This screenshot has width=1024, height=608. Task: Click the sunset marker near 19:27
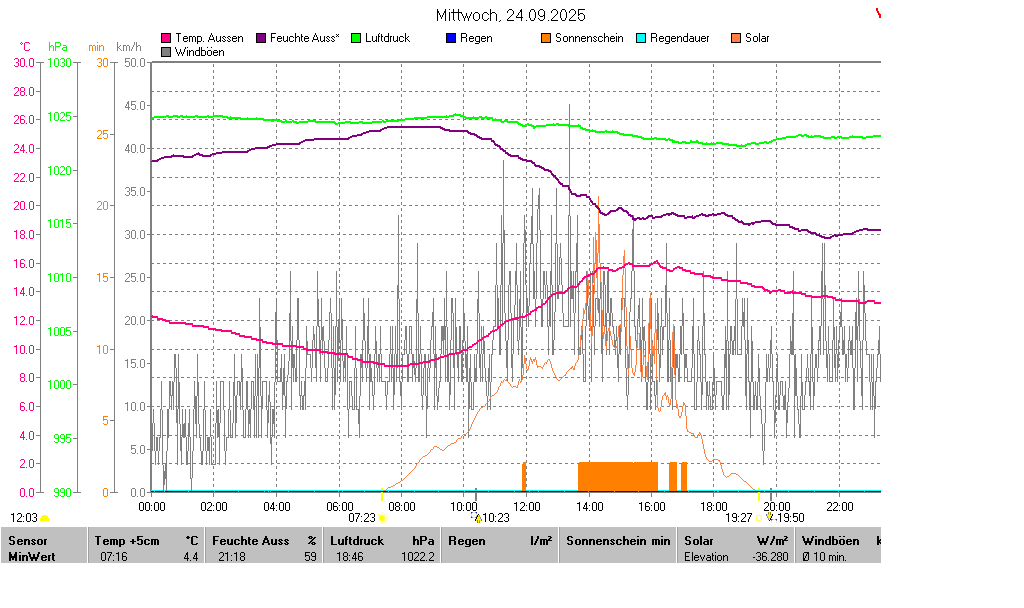point(758,518)
